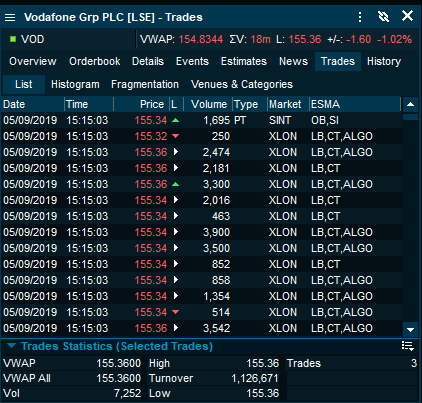Select the 'OB,SI' ESMA cell
422x403 pixels.
click(325, 120)
